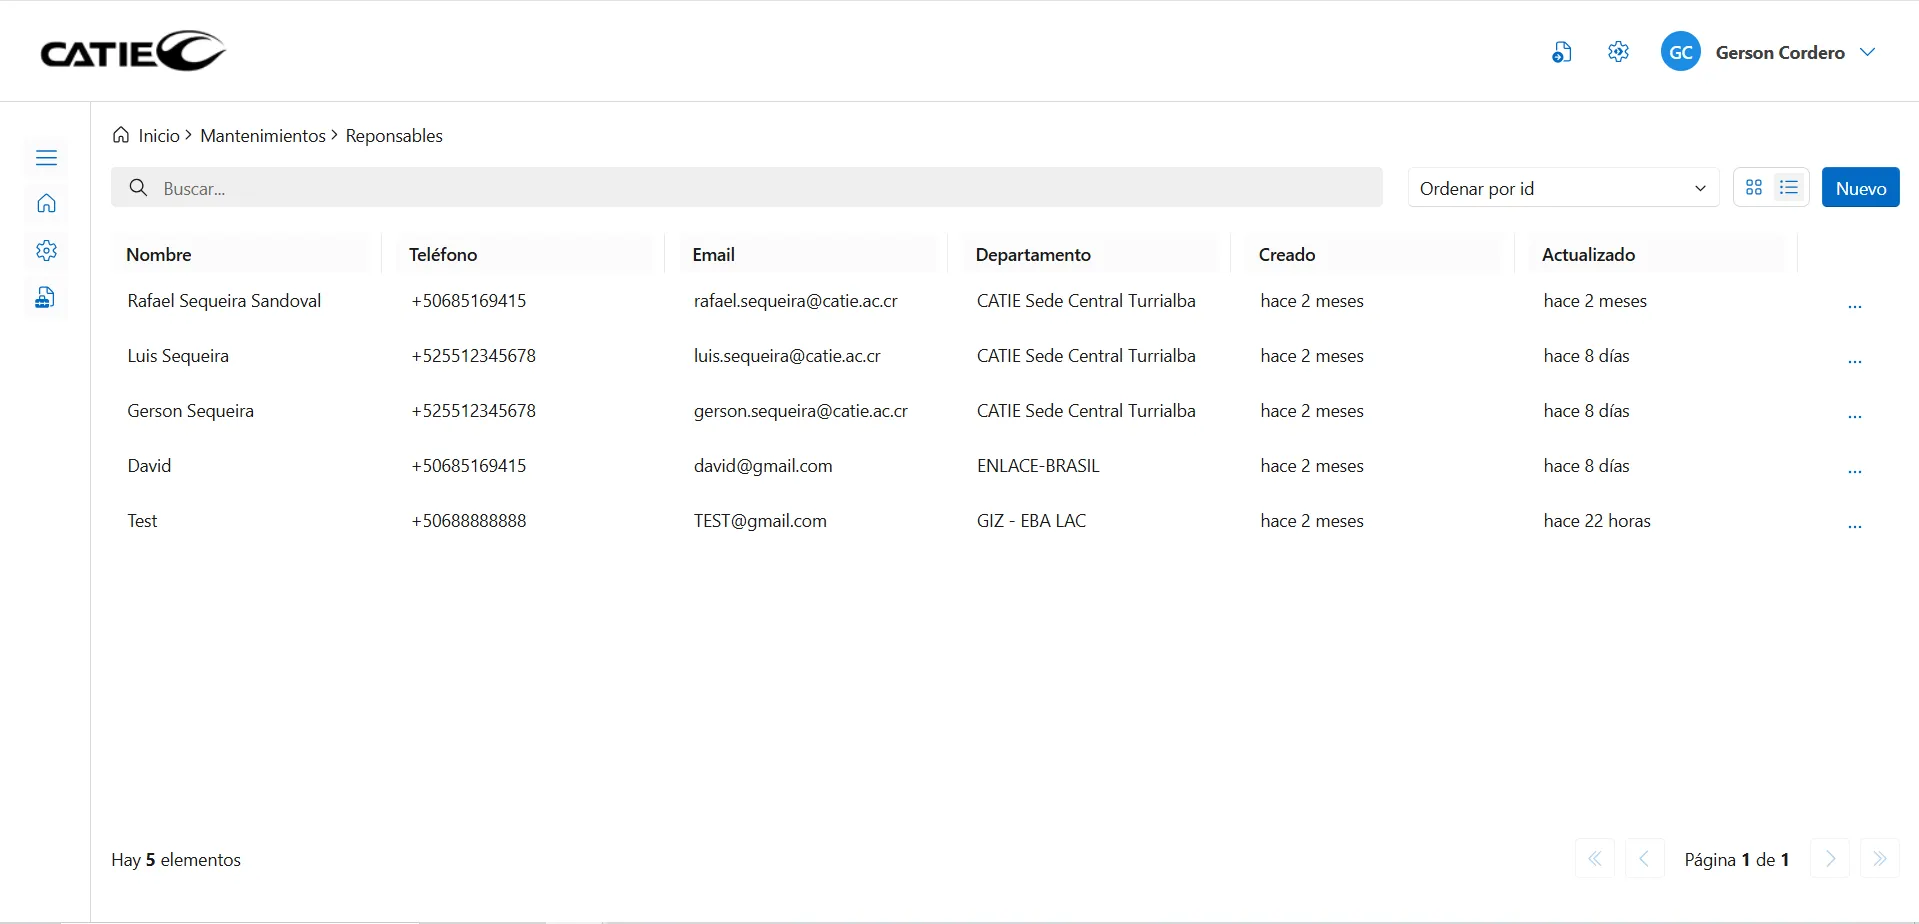Open settings gear in top header
The height and width of the screenshot is (924, 1919).
tap(1618, 52)
